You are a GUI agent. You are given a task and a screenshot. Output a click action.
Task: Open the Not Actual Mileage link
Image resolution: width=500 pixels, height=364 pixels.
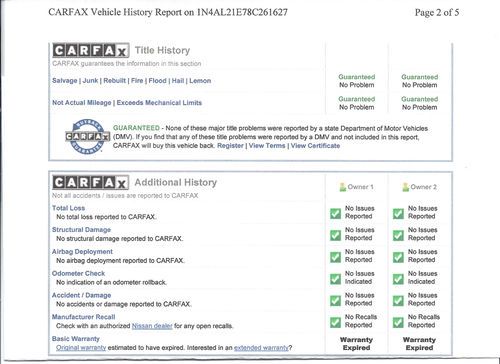point(82,103)
